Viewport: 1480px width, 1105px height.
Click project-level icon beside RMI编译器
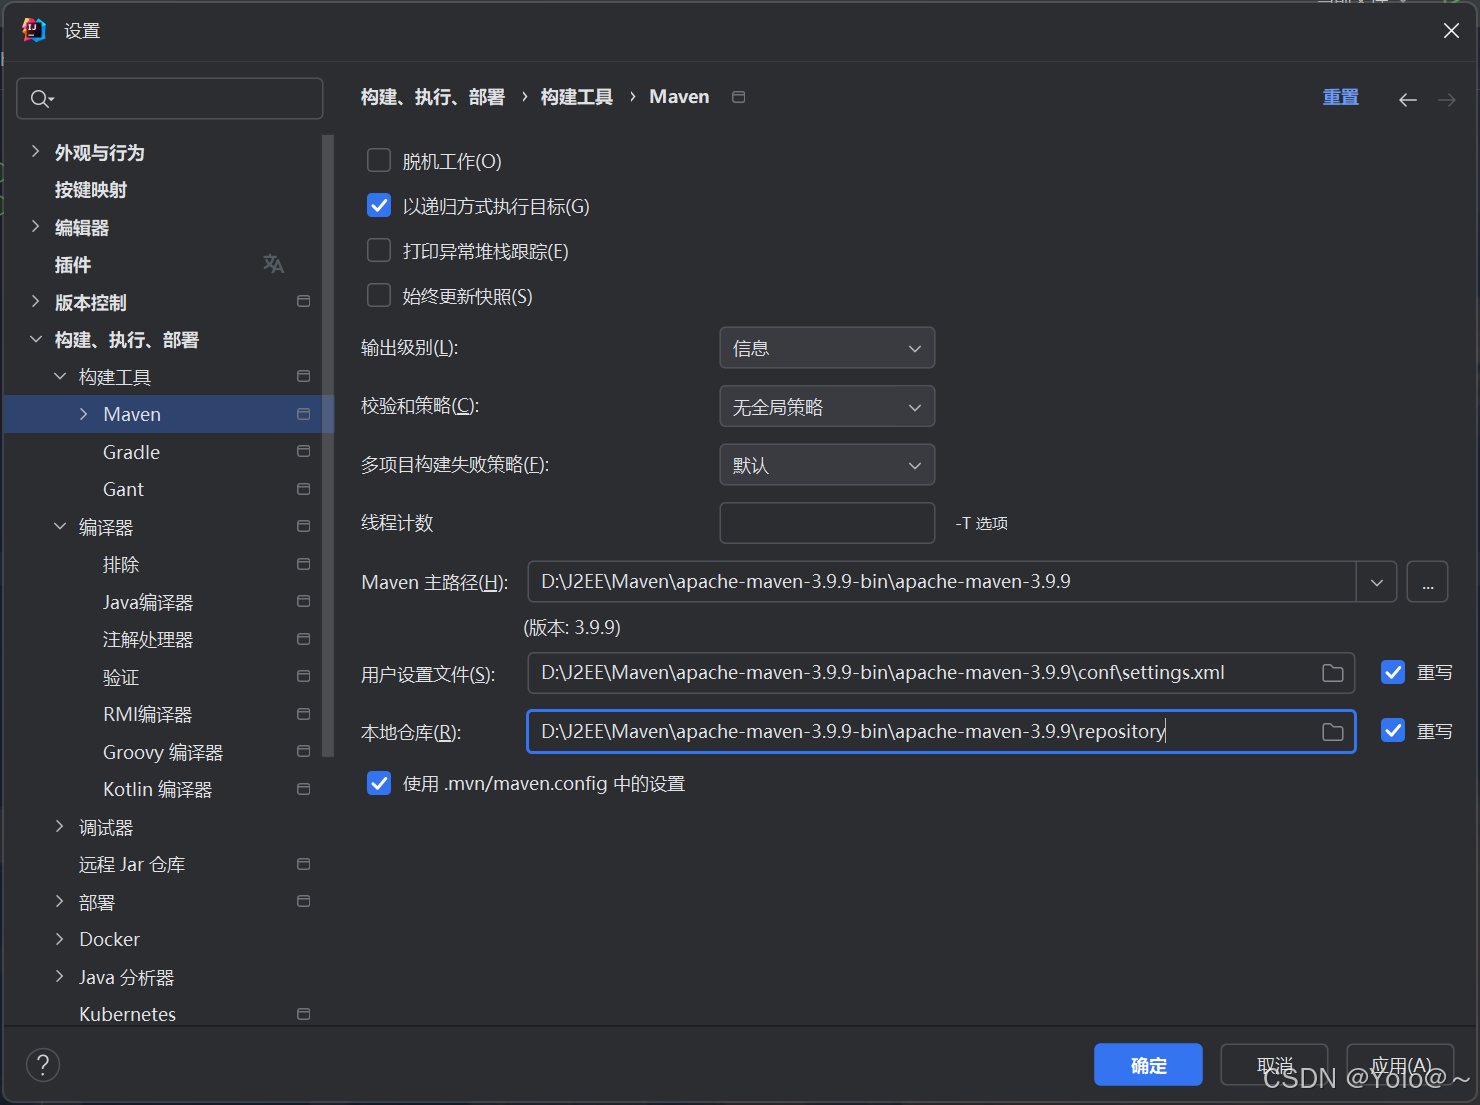point(304,714)
